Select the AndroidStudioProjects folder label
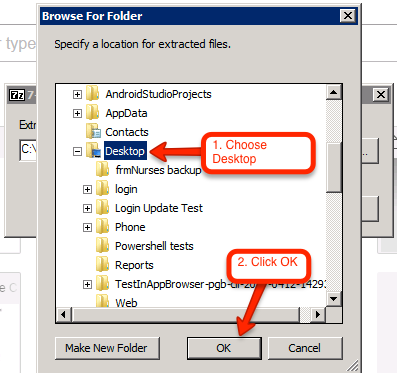397x373 pixels. (x=158, y=94)
